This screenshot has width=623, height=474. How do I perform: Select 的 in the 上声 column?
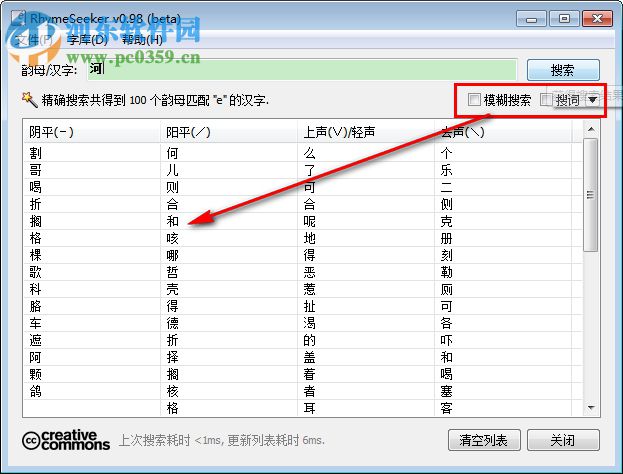pyautogui.click(x=310, y=340)
